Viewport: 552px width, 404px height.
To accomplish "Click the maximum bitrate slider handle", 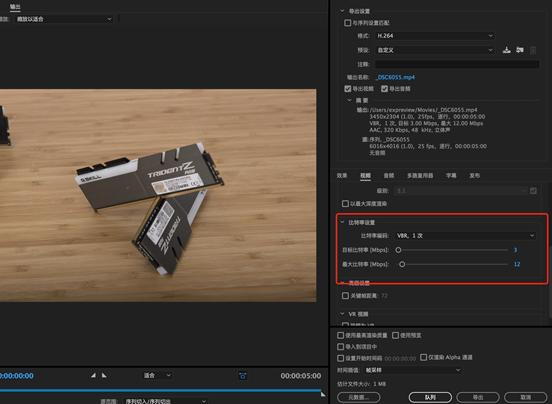I will (x=402, y=264).
